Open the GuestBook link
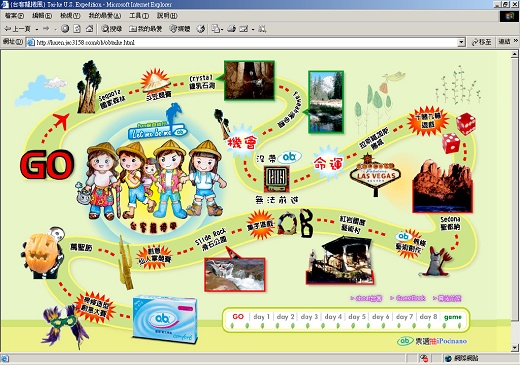Image resolution: width=520 pixels, height=365 pixels. point(411,298)
